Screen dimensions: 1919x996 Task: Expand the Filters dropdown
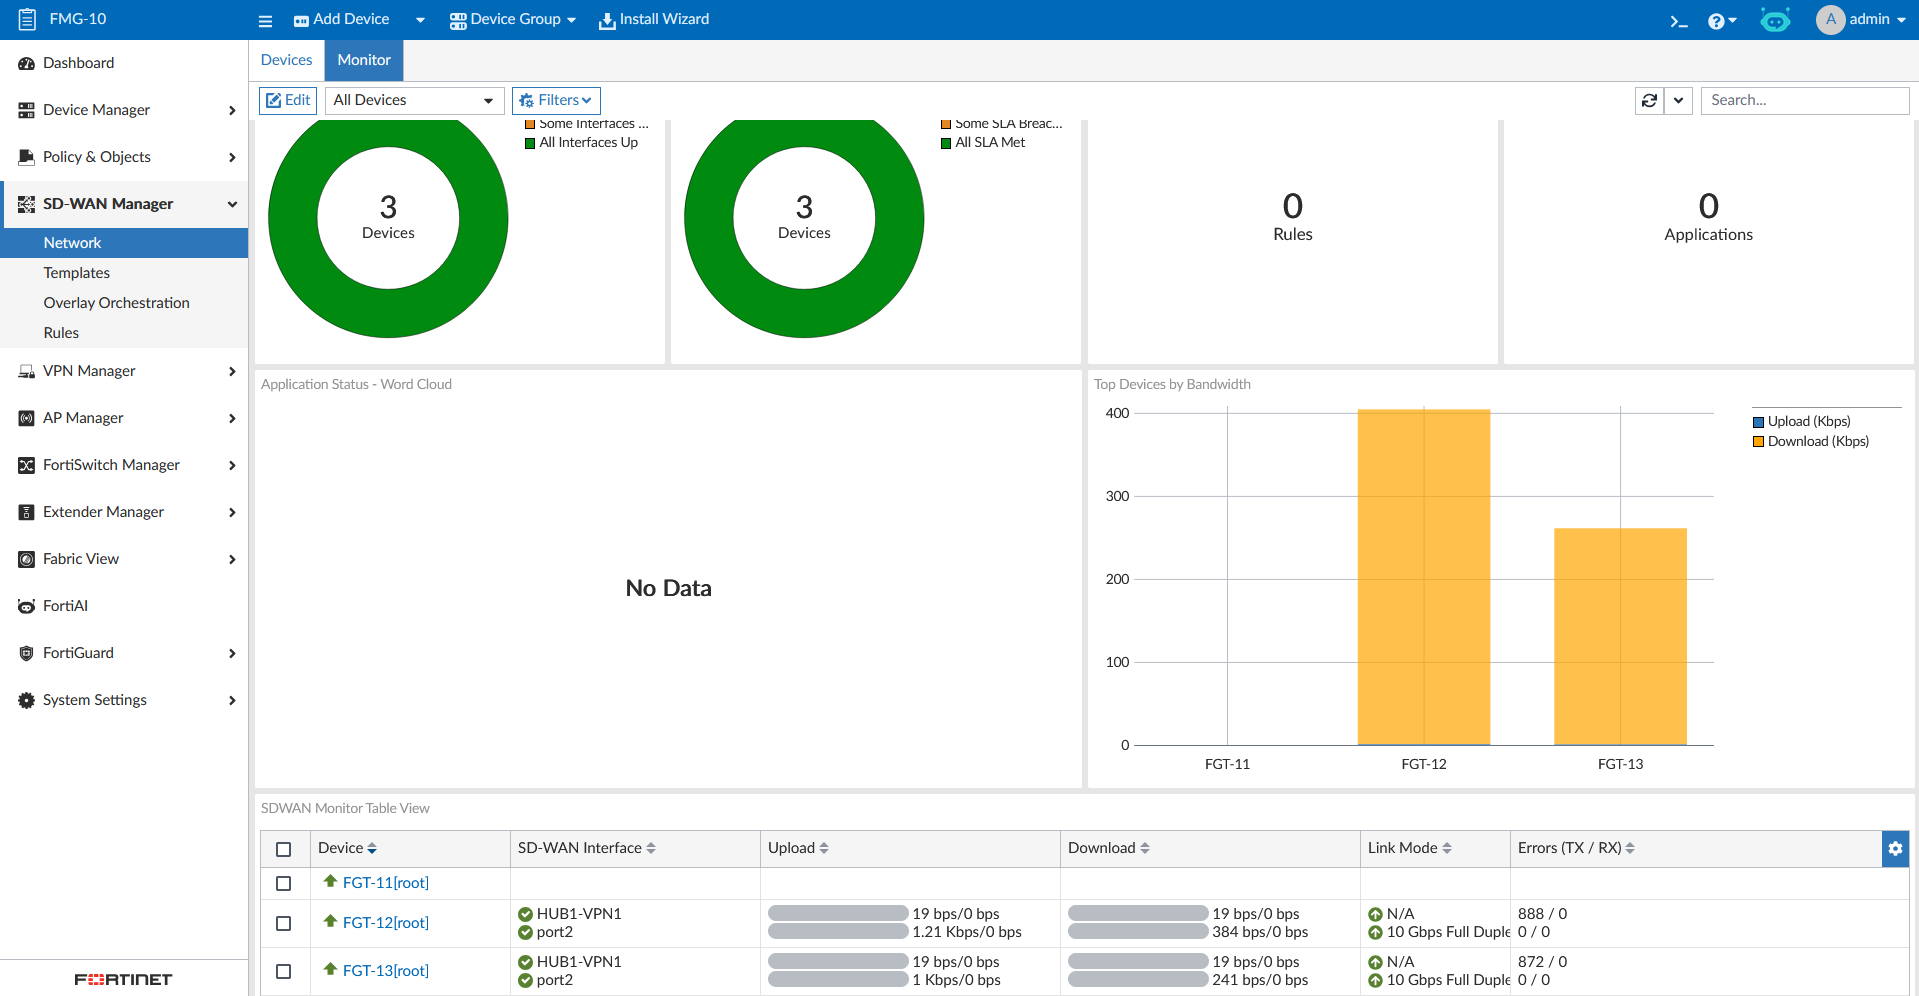[556, 100]
